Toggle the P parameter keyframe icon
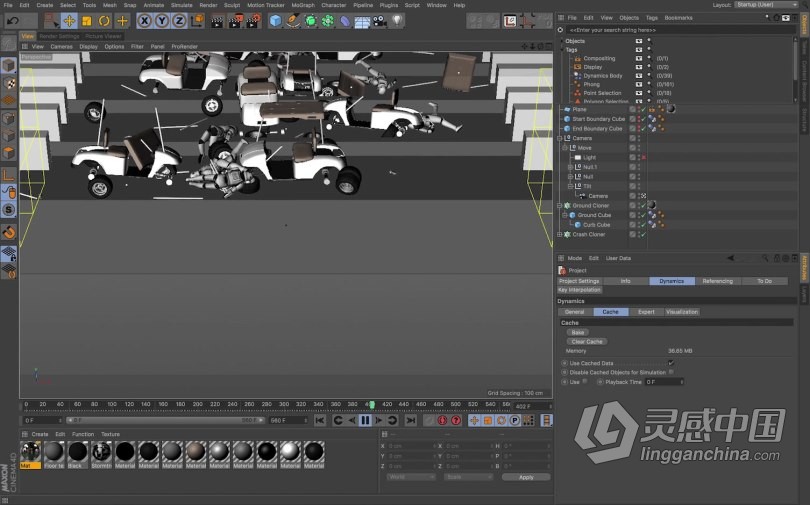The height and width of the screenshot is (505, 810). [x=515, y=420]
